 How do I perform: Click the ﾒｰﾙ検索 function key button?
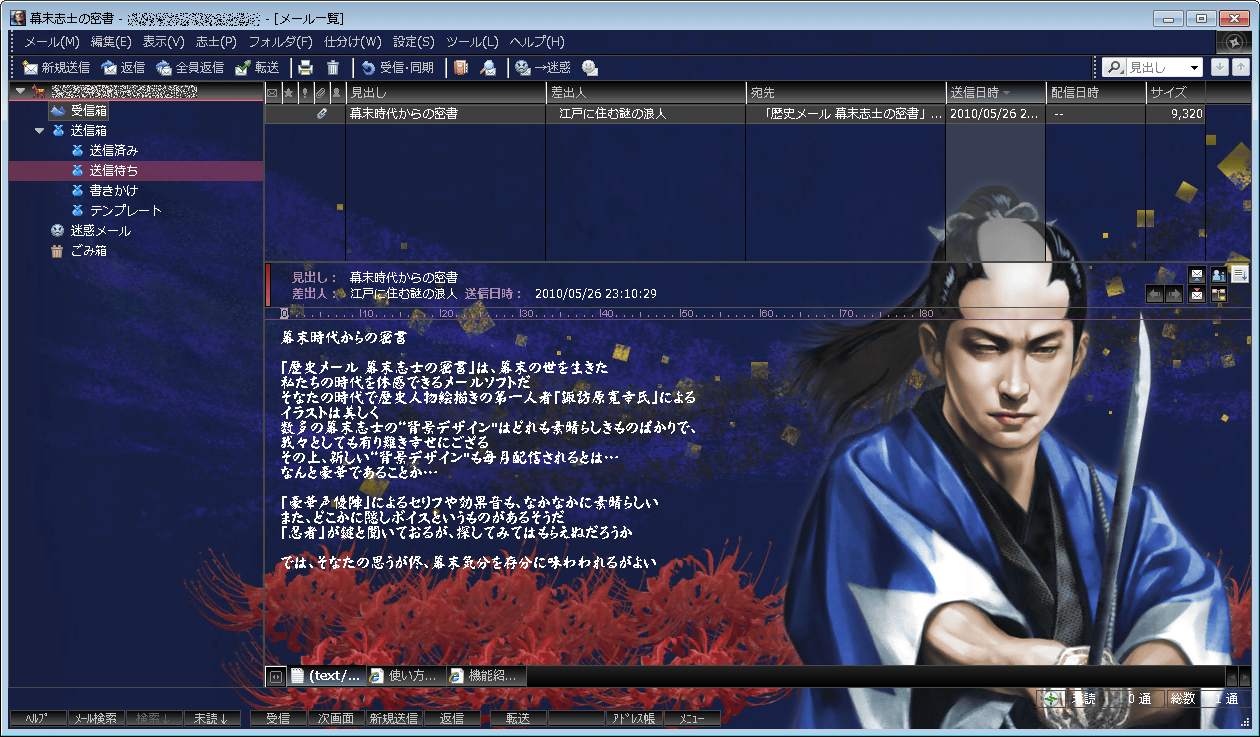click(x=97, y=718)
